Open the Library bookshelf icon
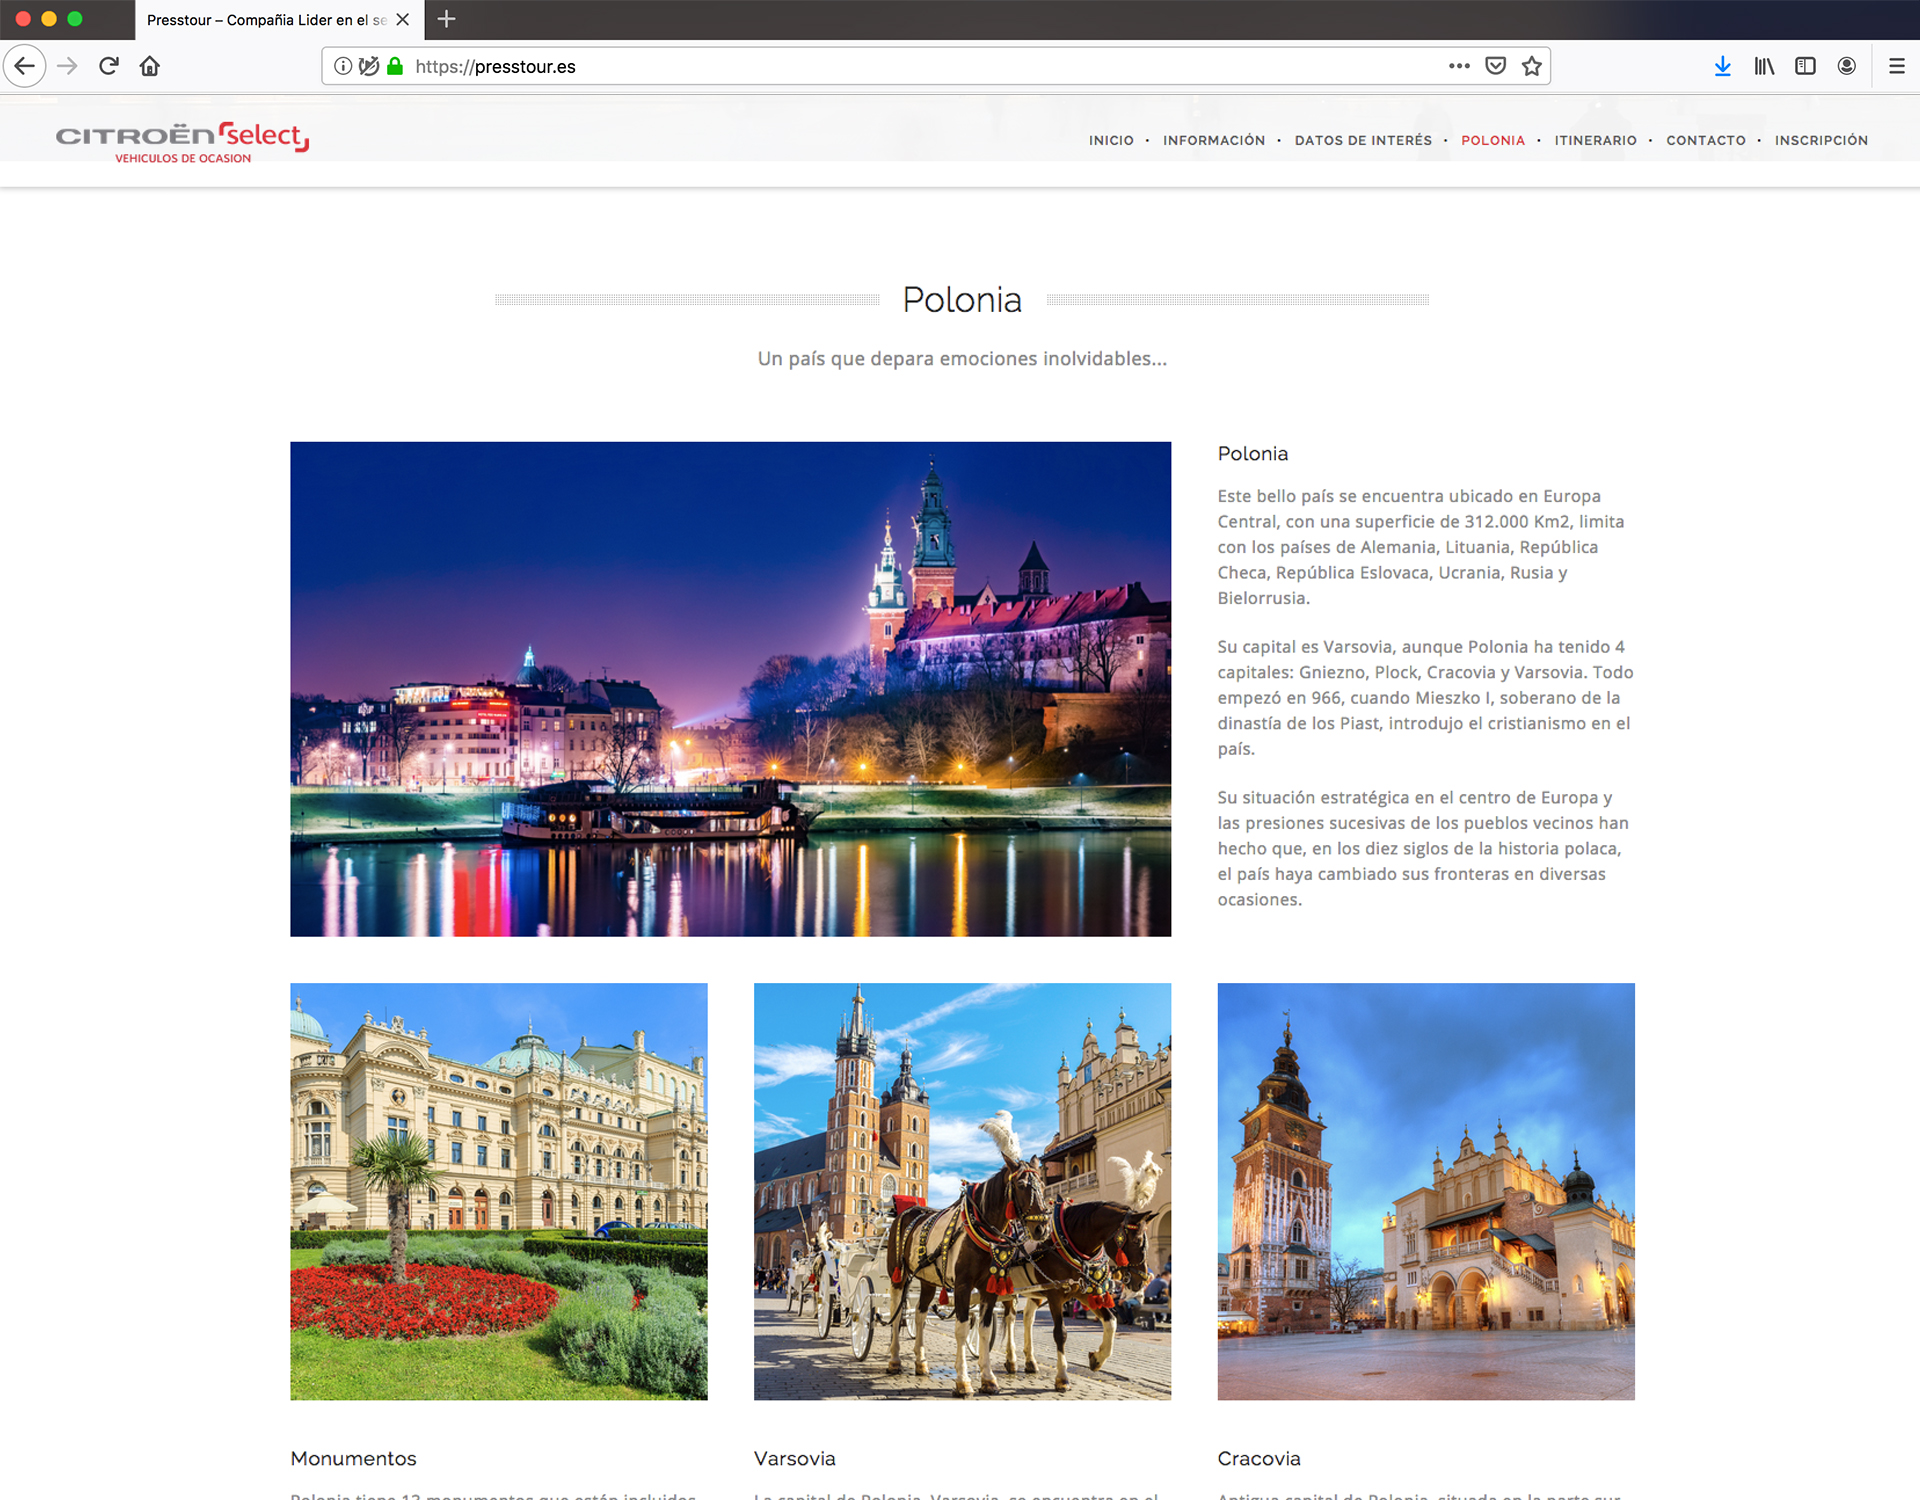This screenshot has height=1500, width=1920. click(x=1764, y=66)
